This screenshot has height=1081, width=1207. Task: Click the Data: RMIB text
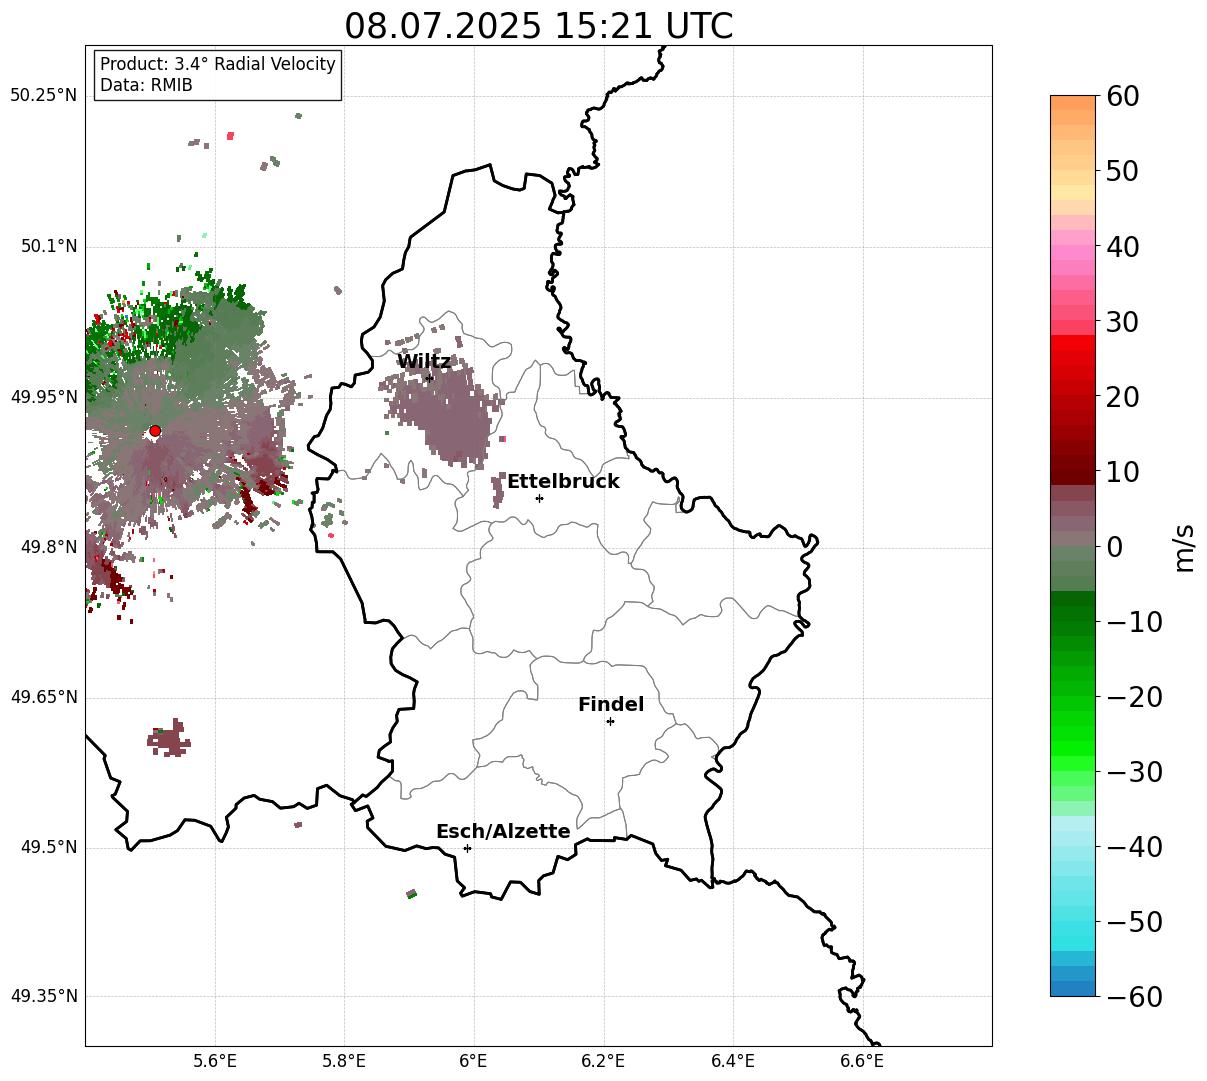pyautogui.click(x=146, y=86)
